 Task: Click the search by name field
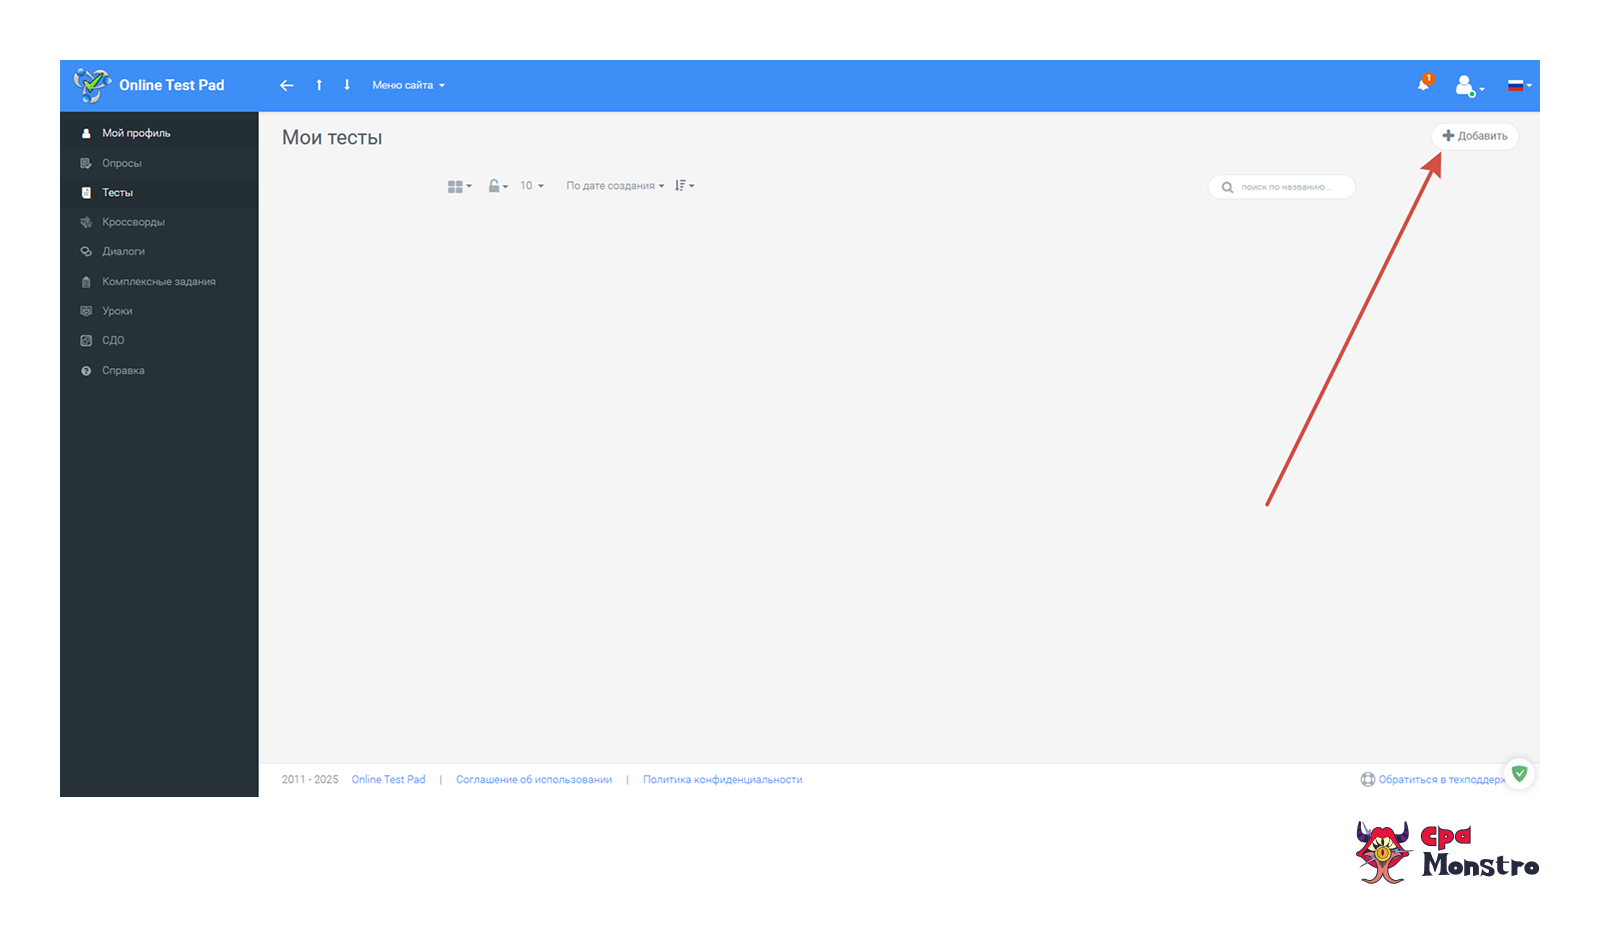[x=1282, y=187]
